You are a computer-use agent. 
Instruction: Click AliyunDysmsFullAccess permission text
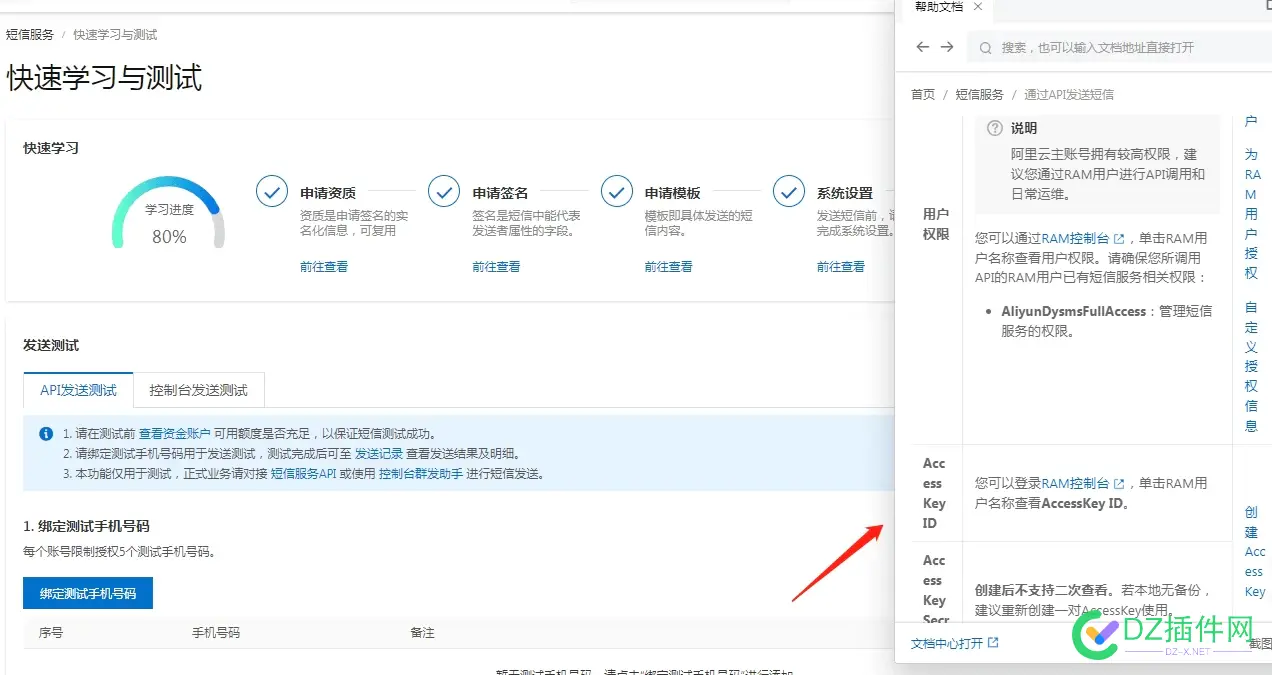[1074, 312]
